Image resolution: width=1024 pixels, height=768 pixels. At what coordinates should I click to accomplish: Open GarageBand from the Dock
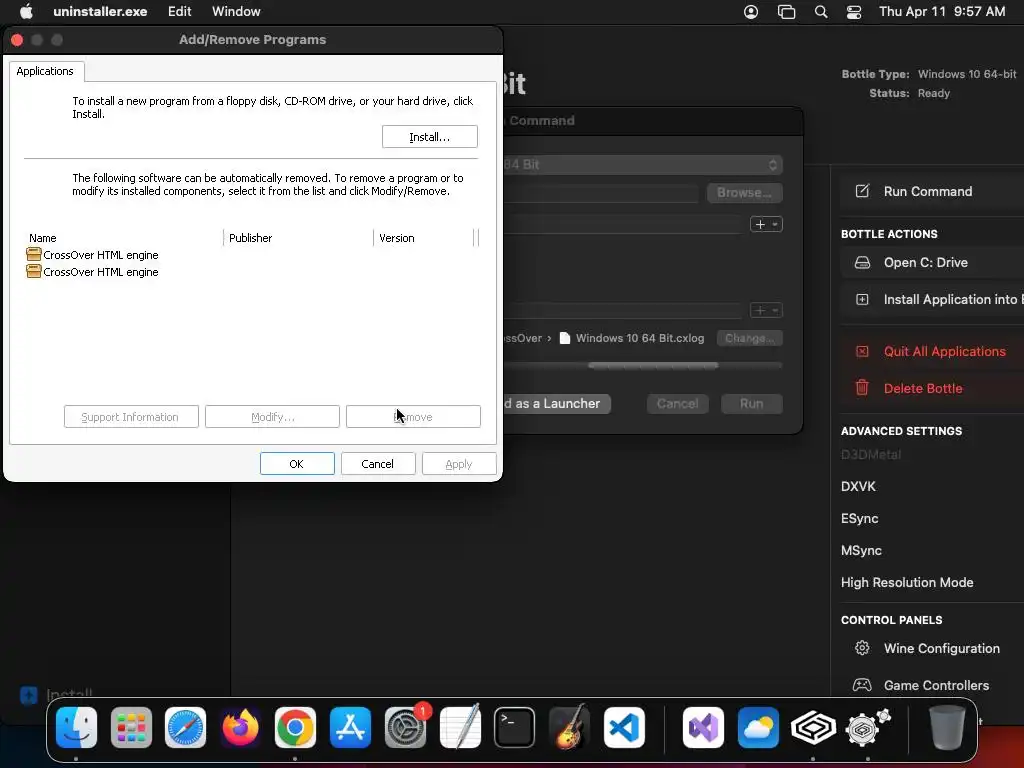point(569,728)
